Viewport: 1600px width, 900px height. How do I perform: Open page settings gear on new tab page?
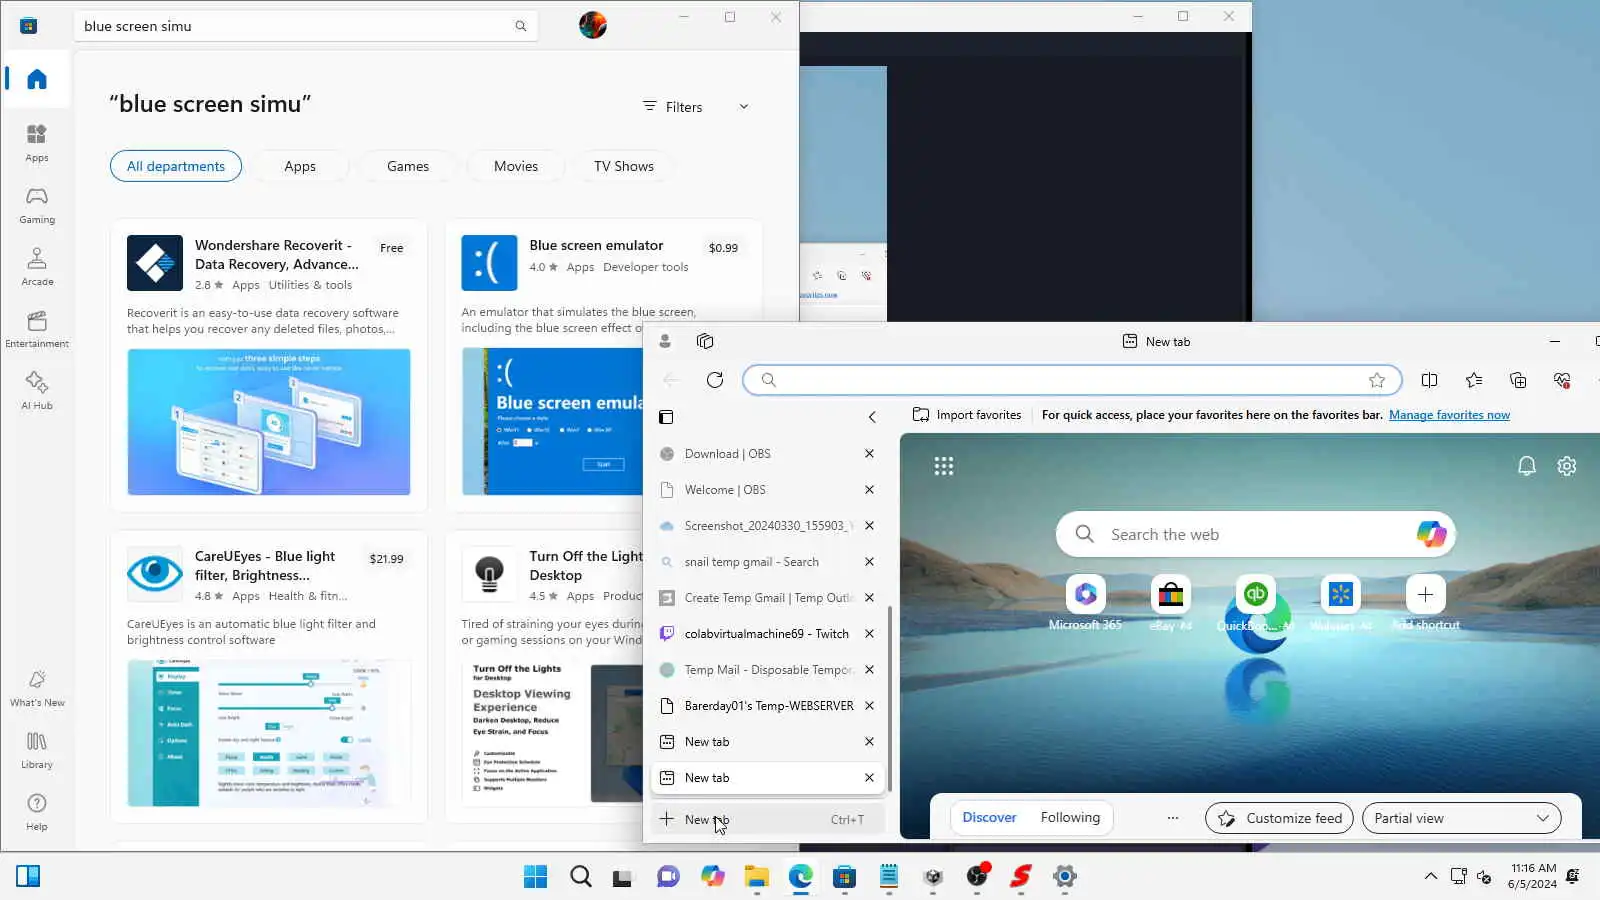pos(1567,466)
